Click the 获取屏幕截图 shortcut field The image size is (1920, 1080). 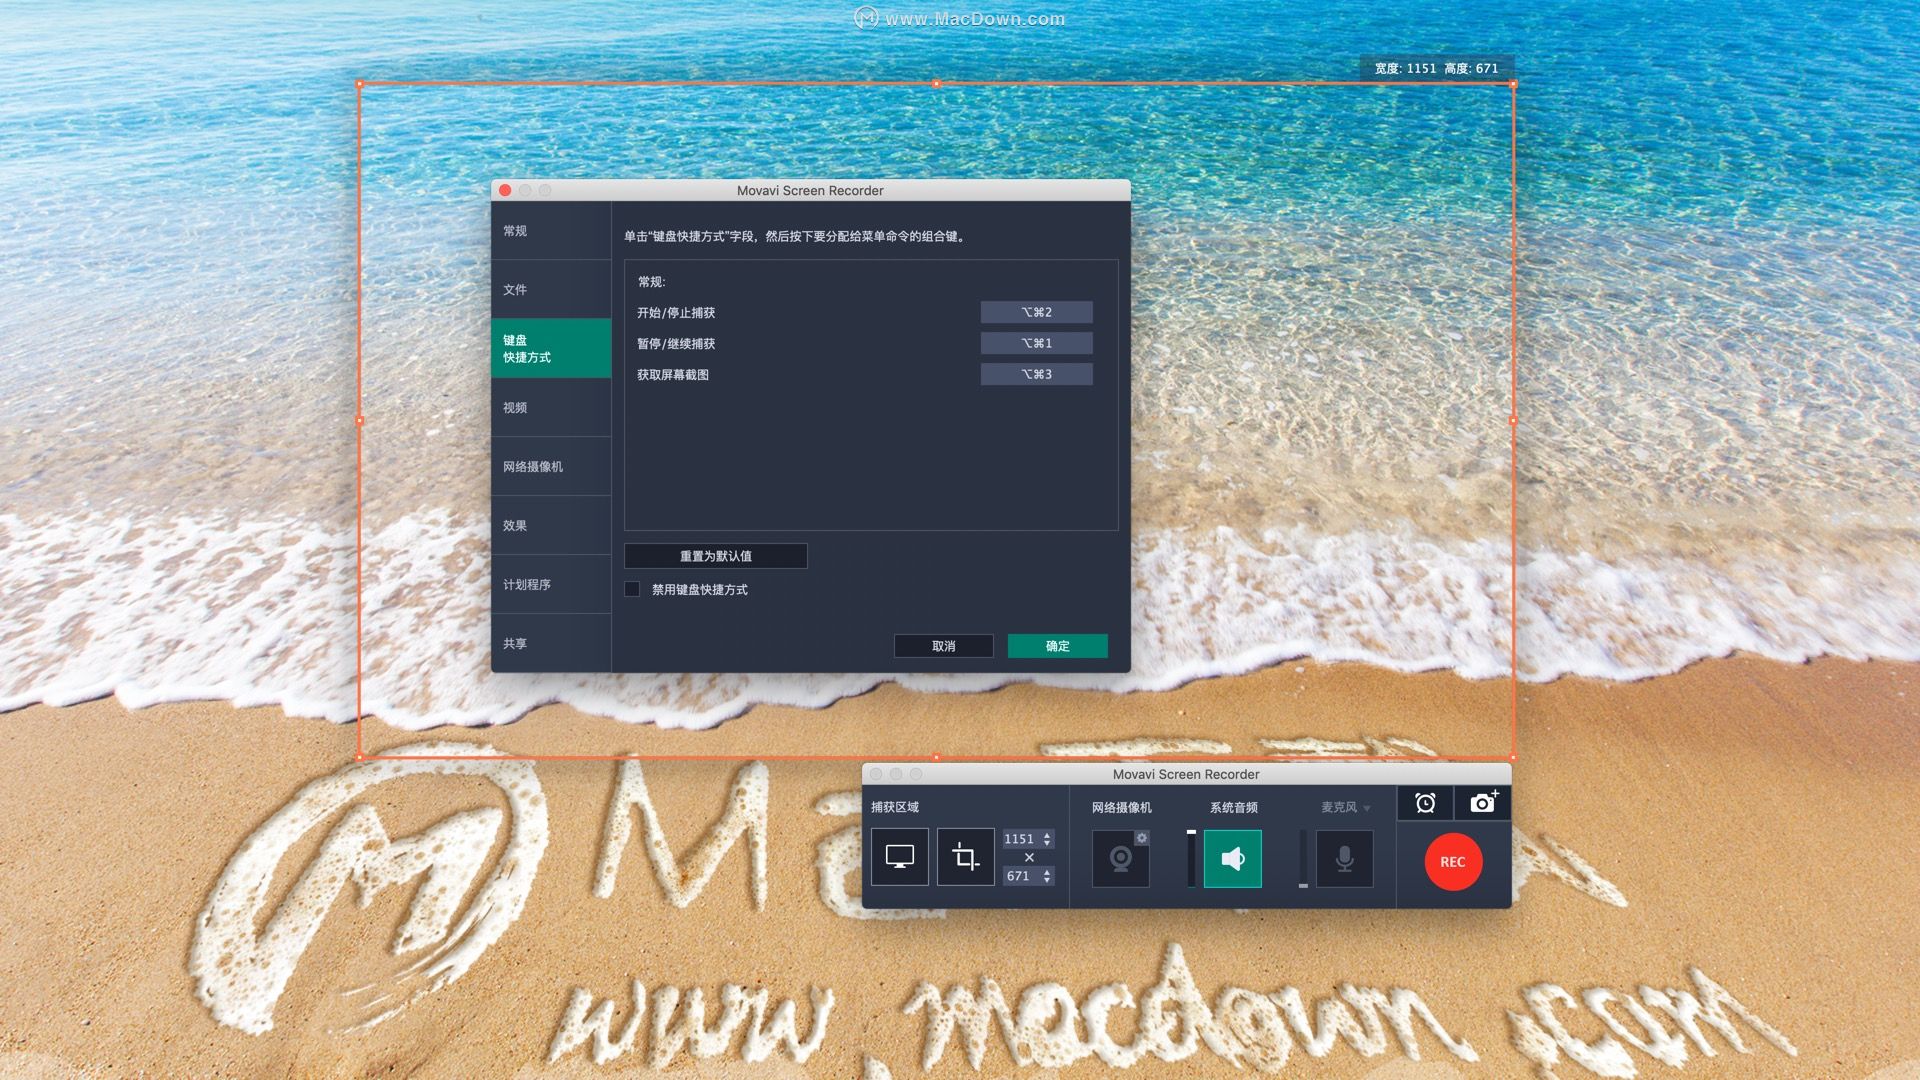point(1036,374)
